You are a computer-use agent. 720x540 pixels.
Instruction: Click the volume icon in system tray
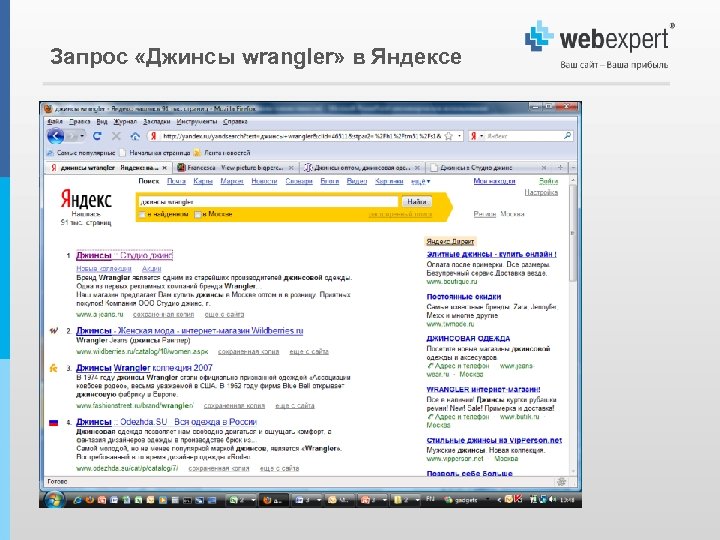553,500
